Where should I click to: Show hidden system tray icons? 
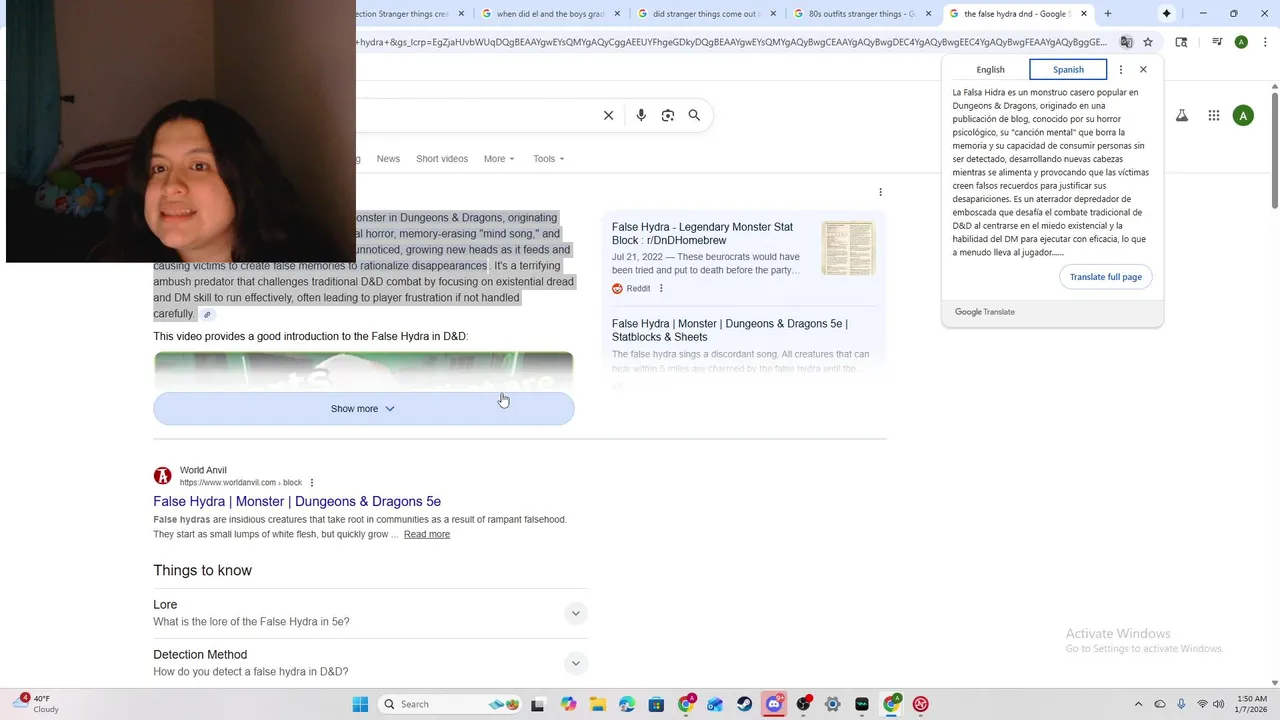pyautogui.click(x=1138, y=704)
